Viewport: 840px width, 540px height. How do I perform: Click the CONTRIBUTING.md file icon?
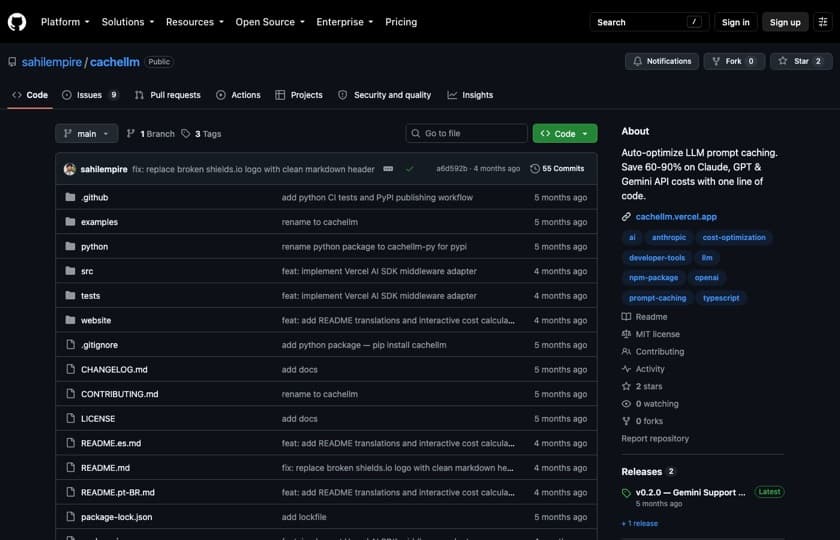(x=70, y=394)
